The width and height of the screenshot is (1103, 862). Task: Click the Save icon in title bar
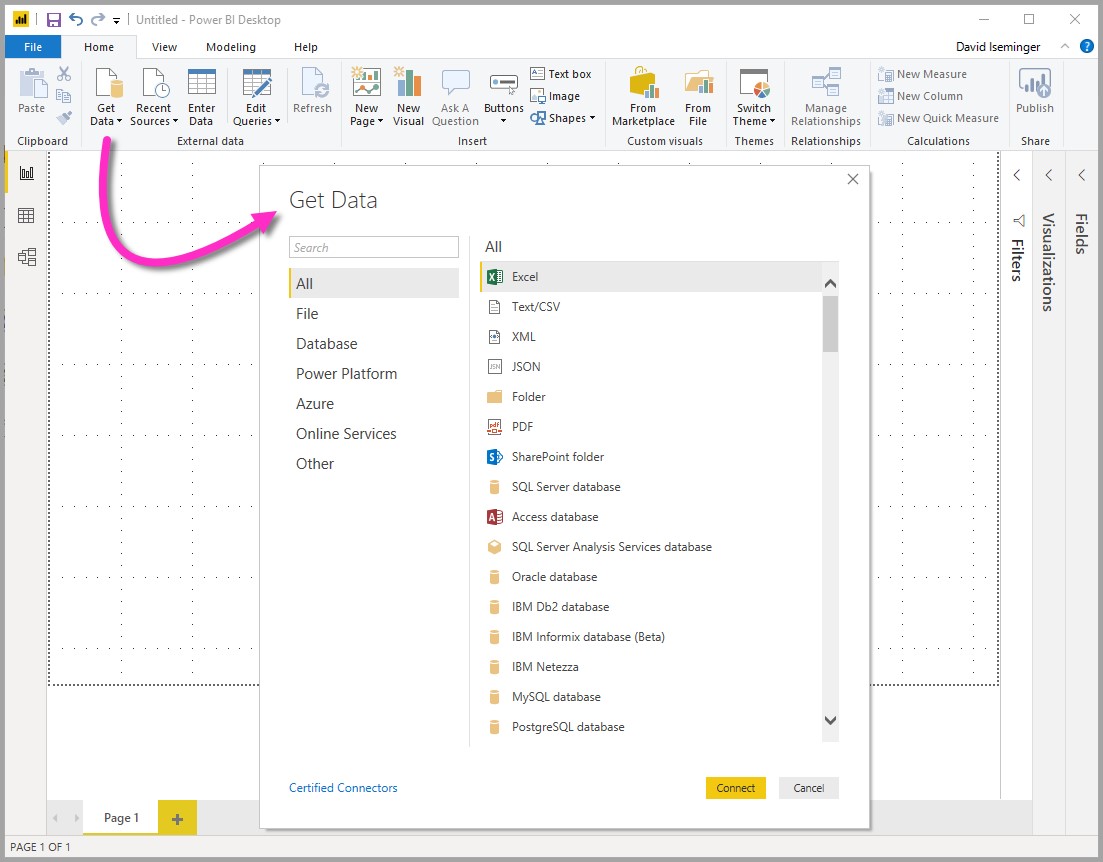click(x=54, y=19)
